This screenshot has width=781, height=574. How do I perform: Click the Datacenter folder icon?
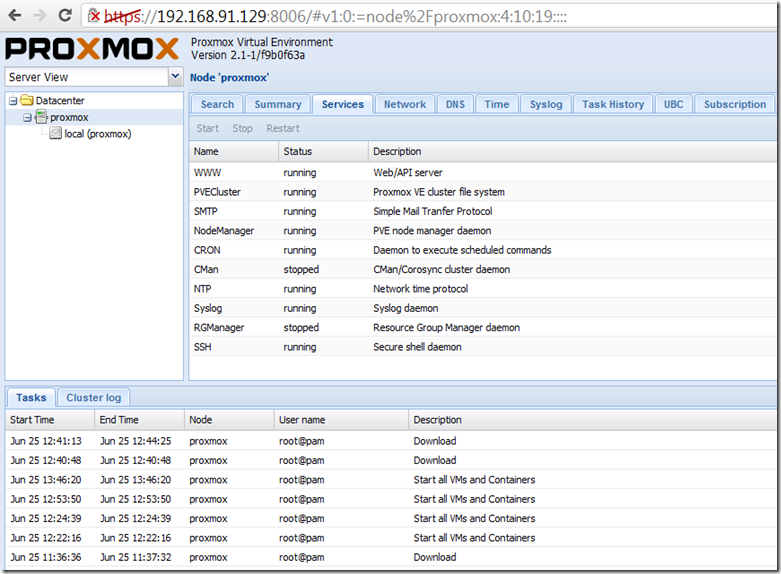tap(27, 101)
